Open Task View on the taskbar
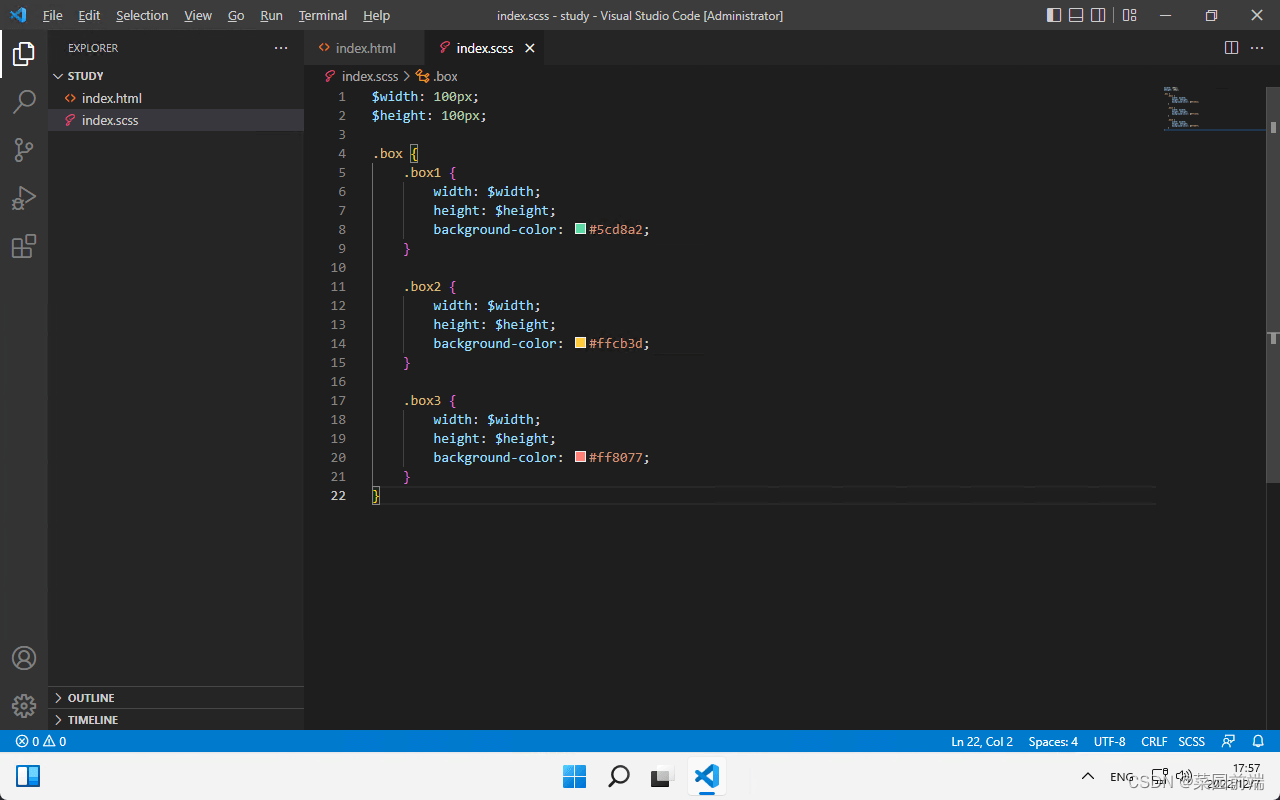 click(x=662, y=776)
